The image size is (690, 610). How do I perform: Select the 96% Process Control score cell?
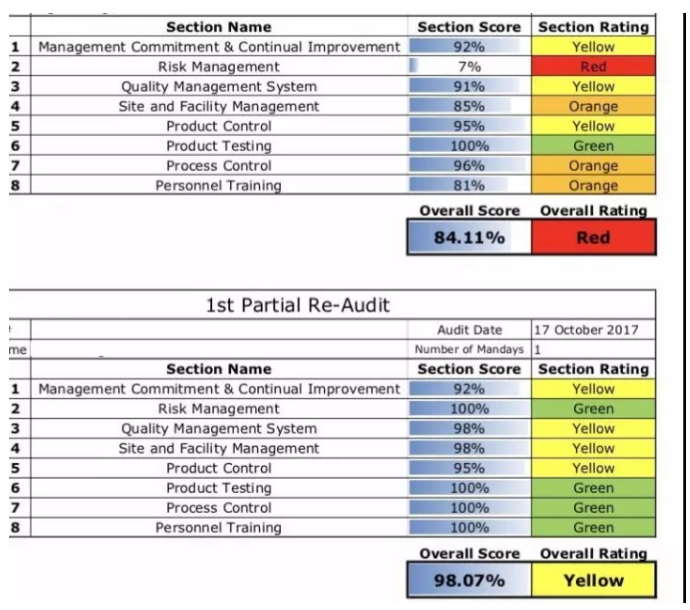click(x=468, y=166)
